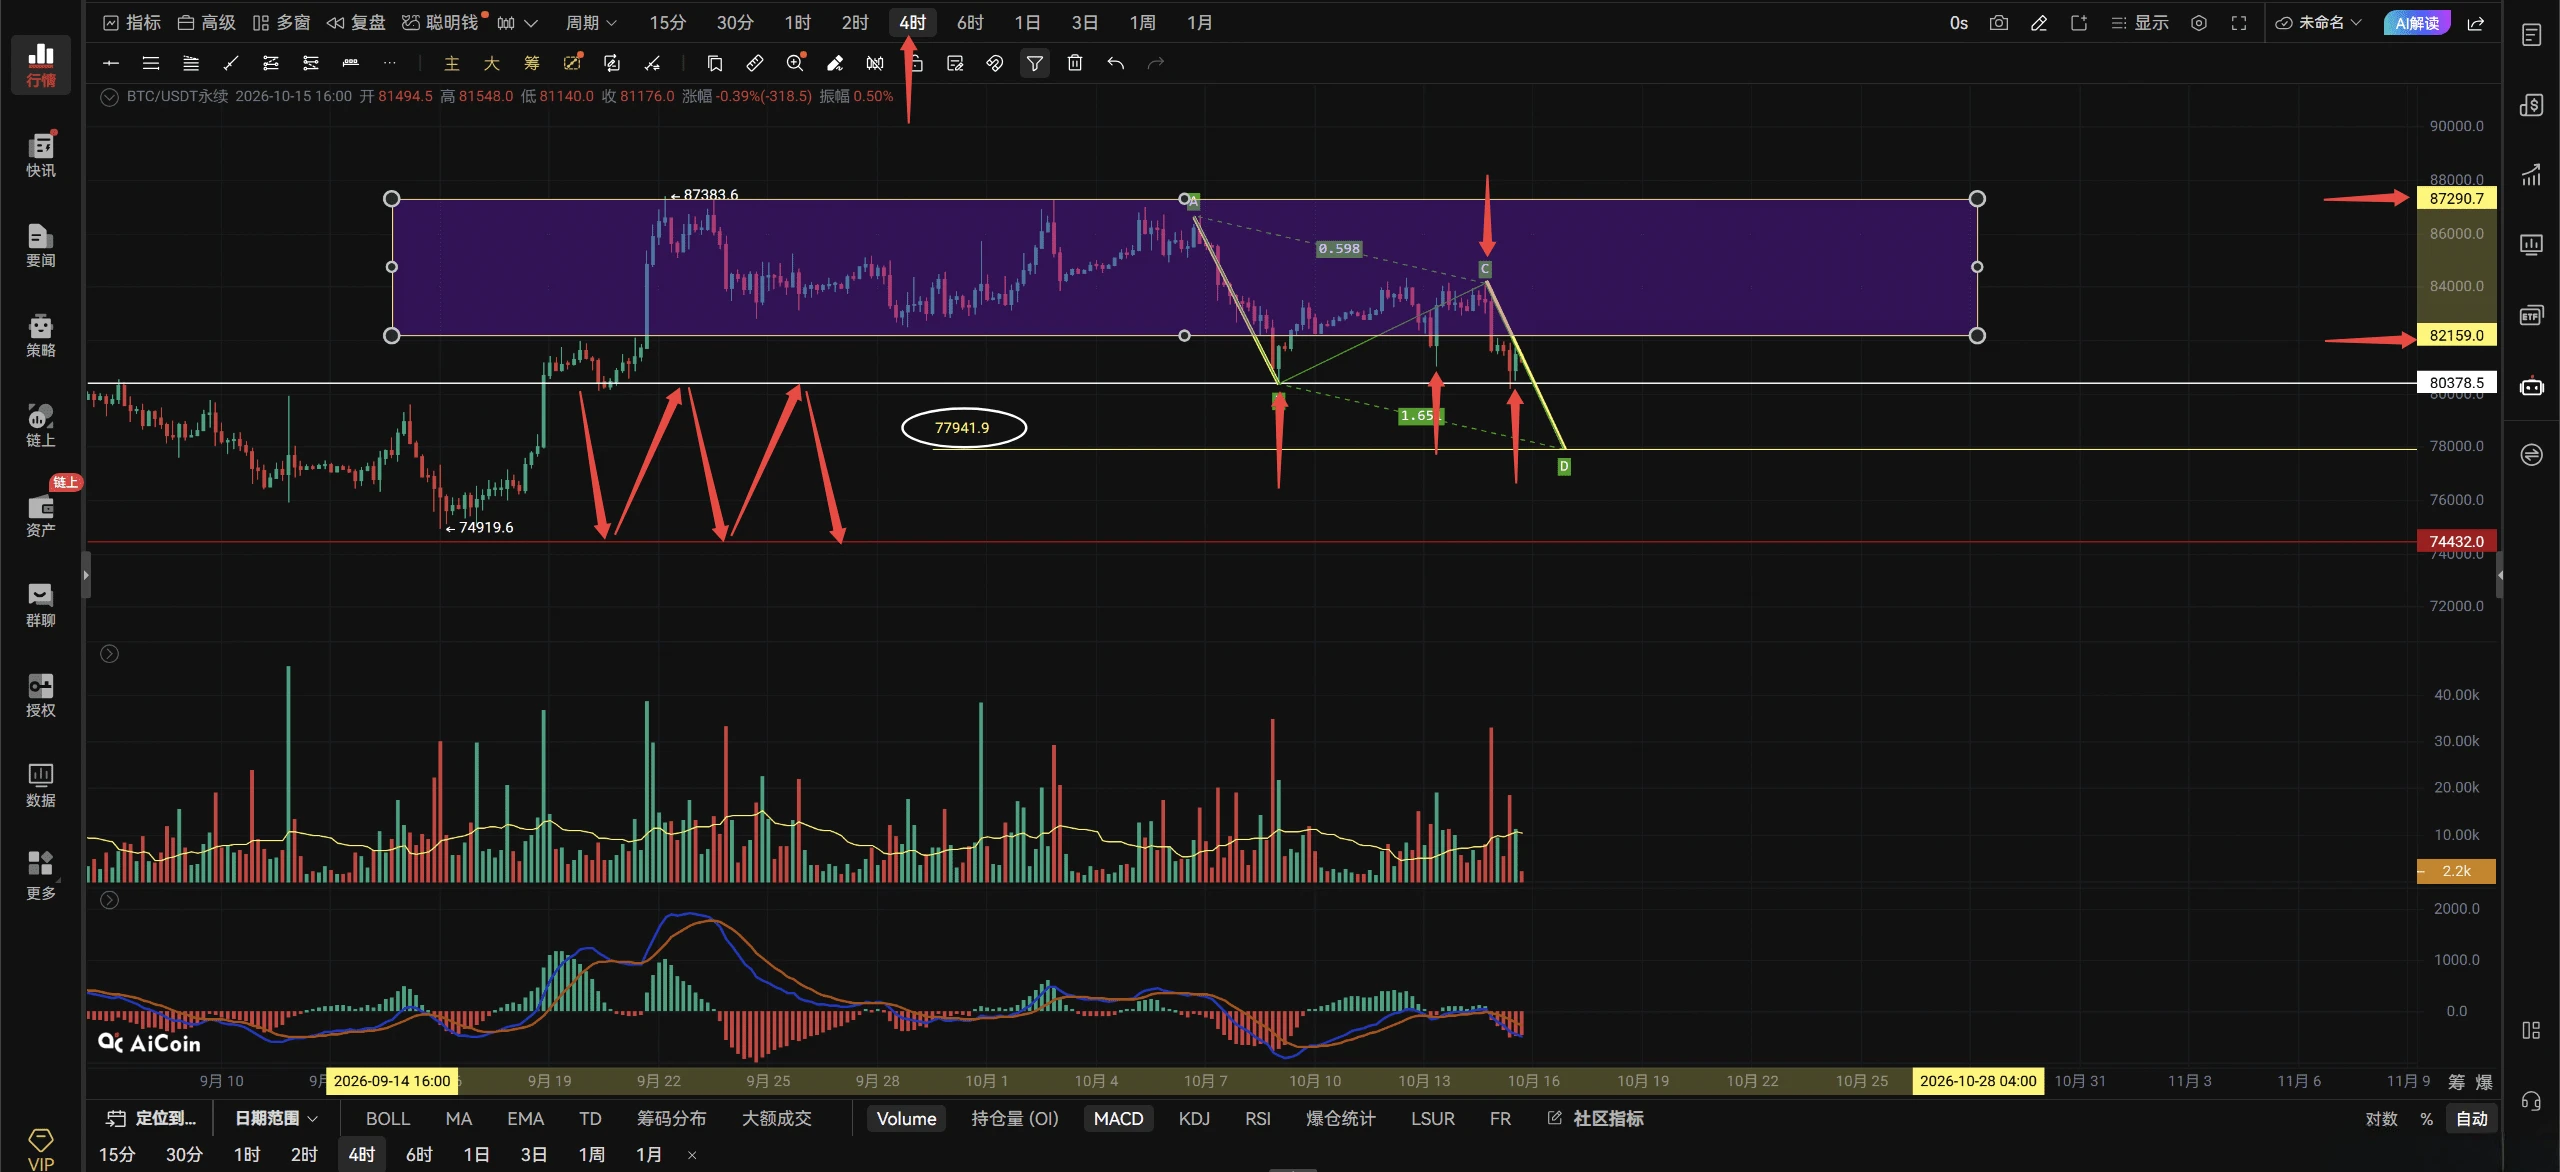The height and width of the screenshot is (1172, 2560).
Task: Click the pencil edit icon in top bar
Action: 2039,23
